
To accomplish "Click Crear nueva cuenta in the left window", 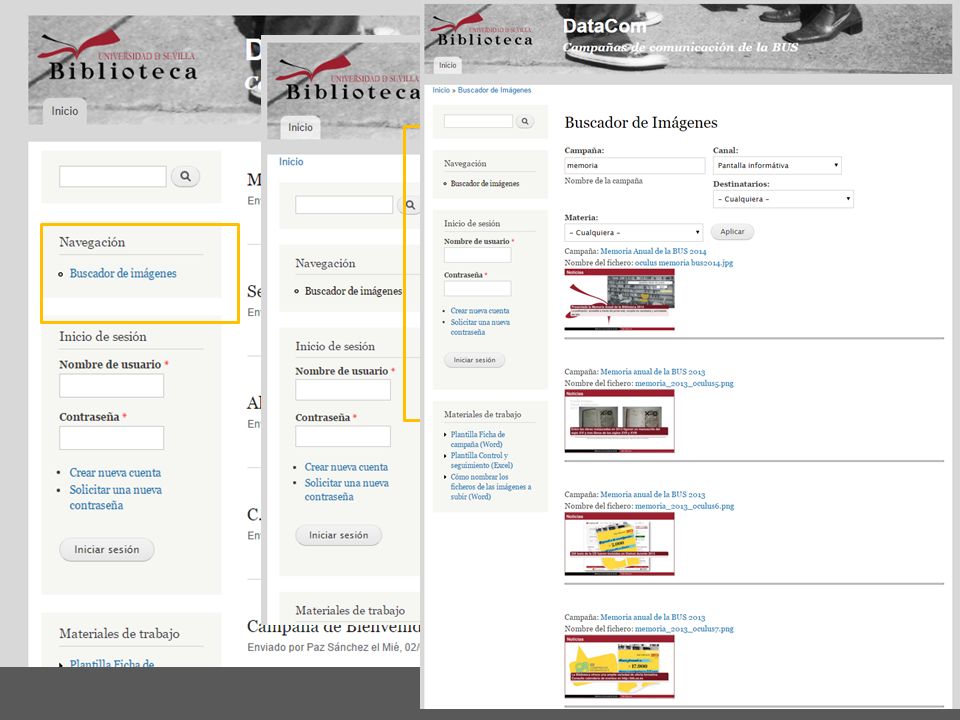I will point(115,473).
